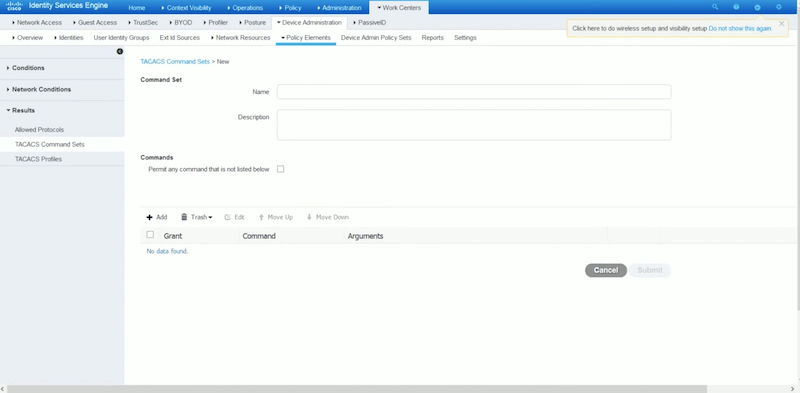Click the Edit pencil icon
Image resolution: width=800 pixels, height=393 pixels.
point(228,217)
